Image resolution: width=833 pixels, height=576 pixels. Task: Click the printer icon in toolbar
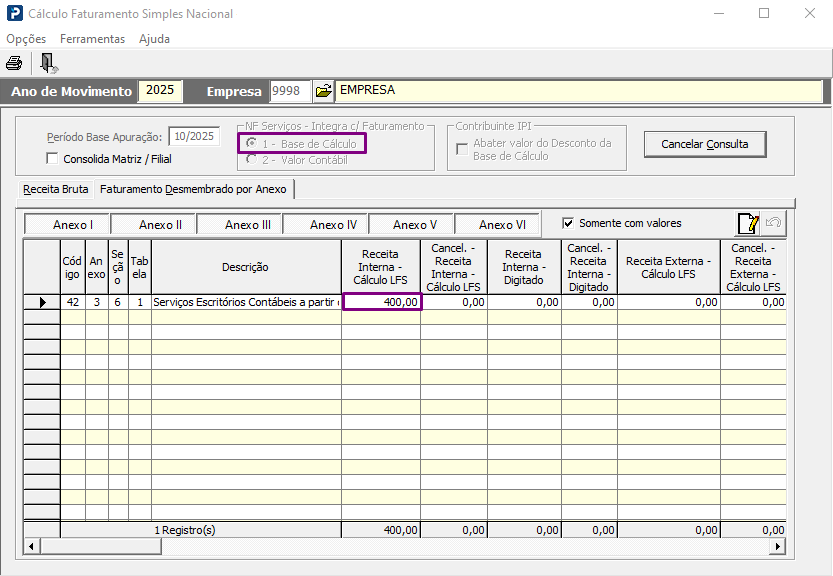point(14,63)
